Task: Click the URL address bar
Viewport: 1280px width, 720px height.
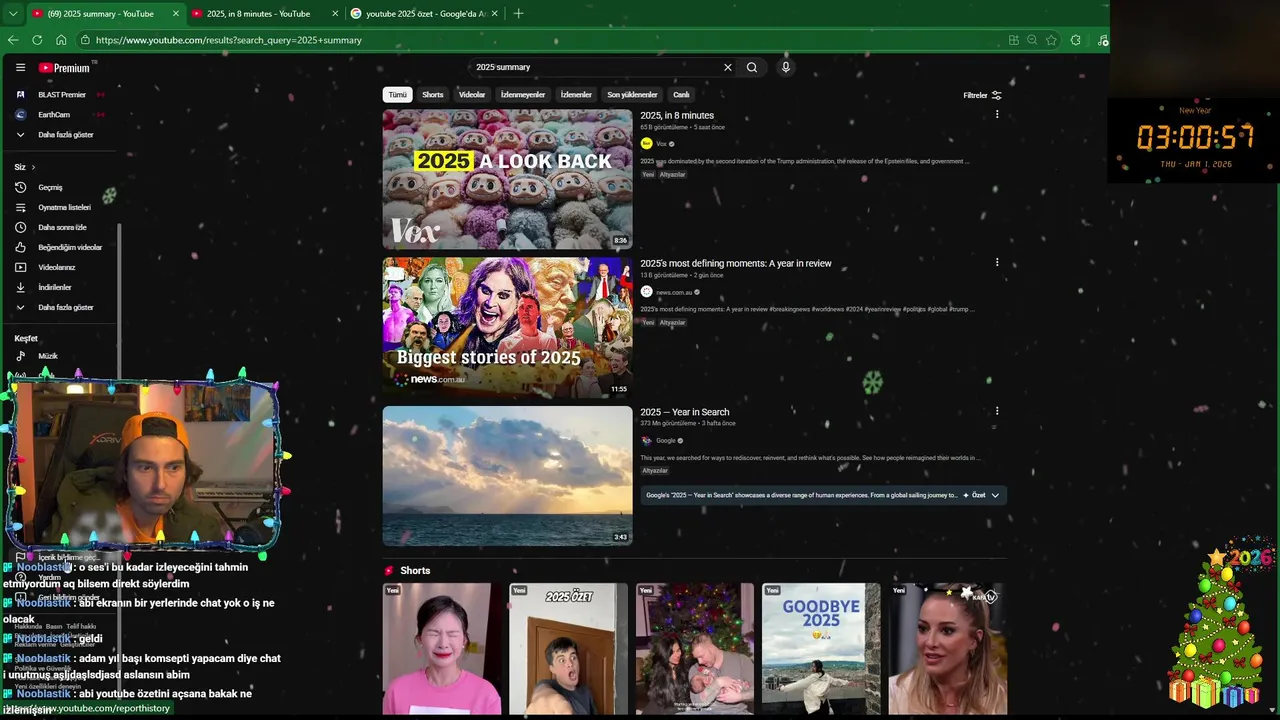Action: pyautogui.click(x=540, y=40)
